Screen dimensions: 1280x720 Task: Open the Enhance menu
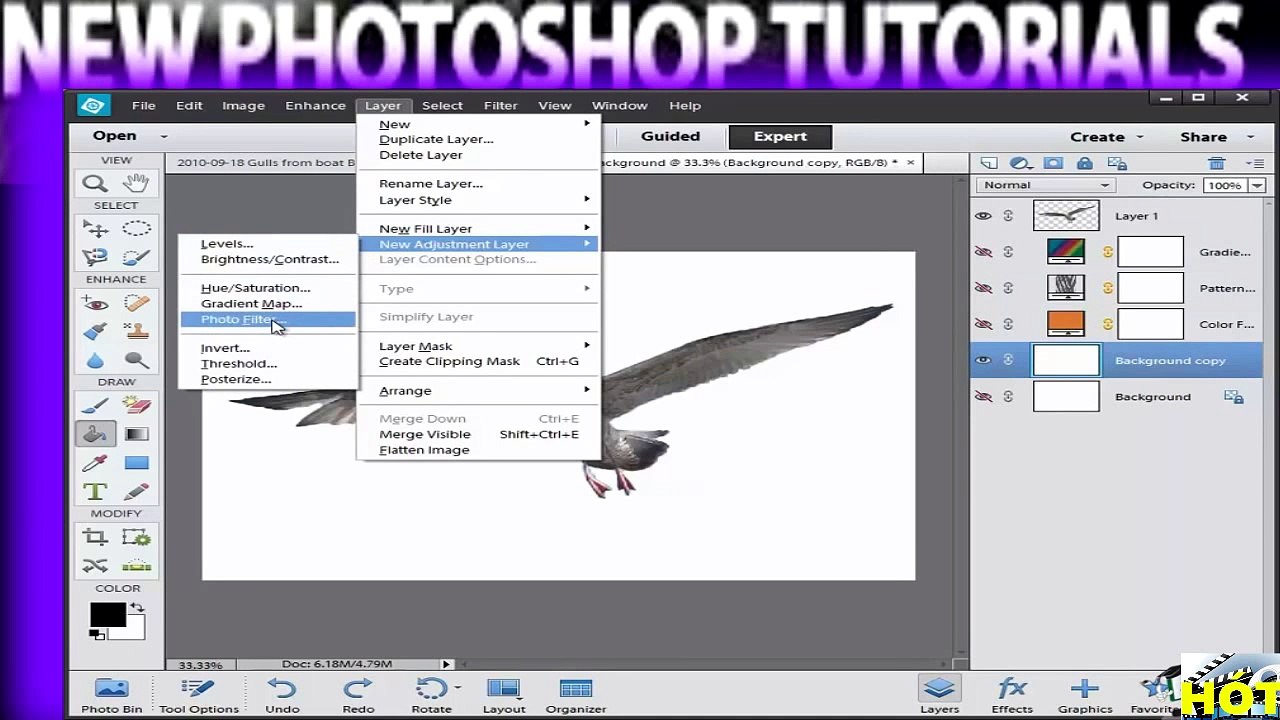315,105
